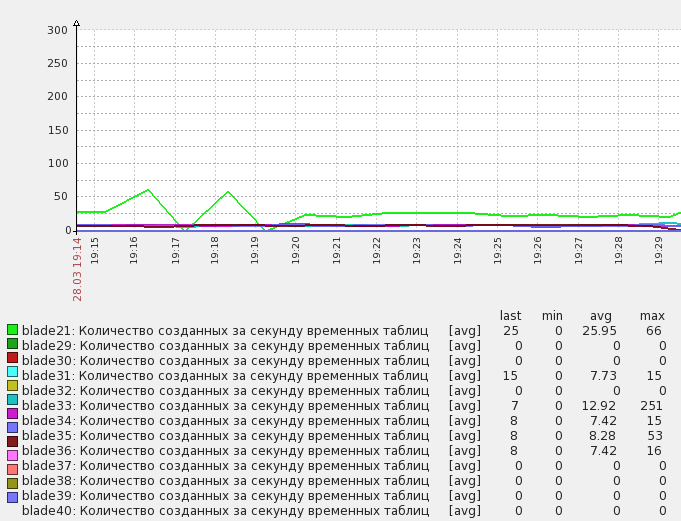The height and width of the screenshot is (521, 681).
Task: Select the blade37 legend label
Action: click(225, 466)
